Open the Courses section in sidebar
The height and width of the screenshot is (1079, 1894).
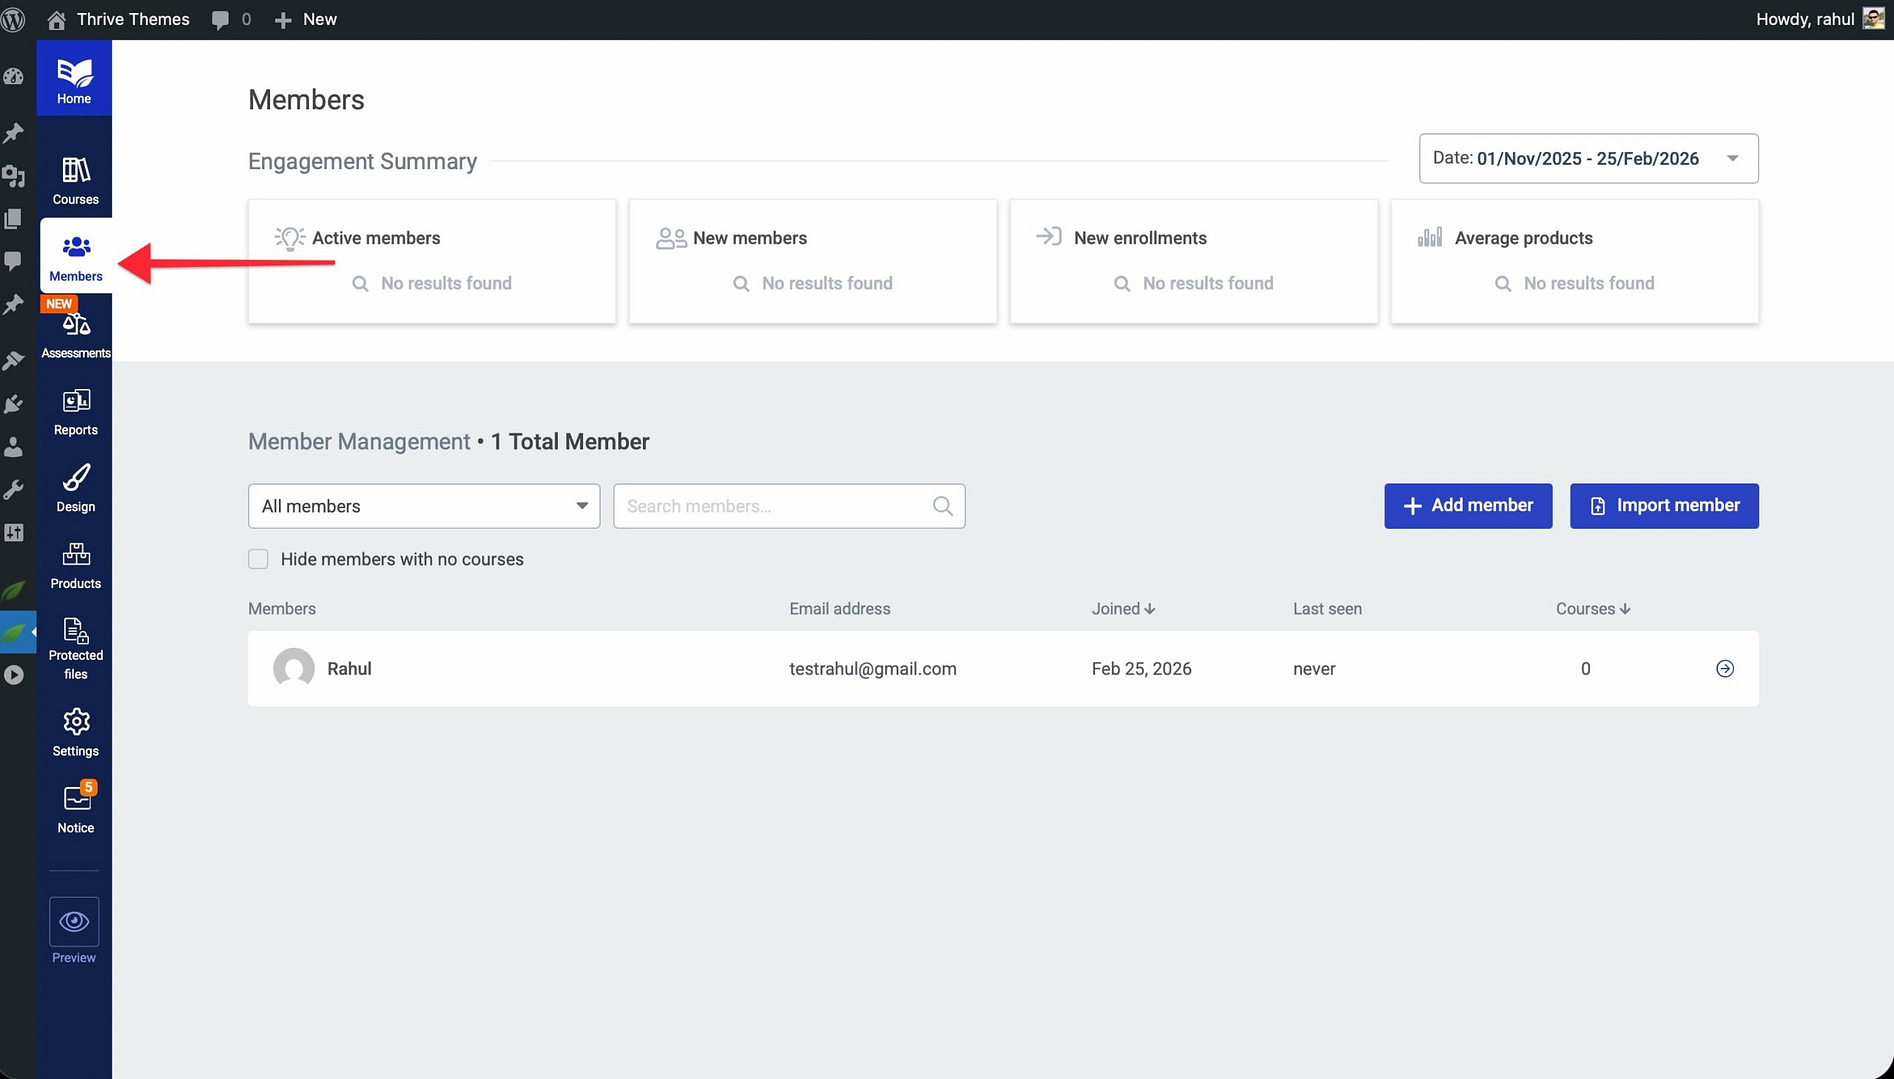[75, 181]
